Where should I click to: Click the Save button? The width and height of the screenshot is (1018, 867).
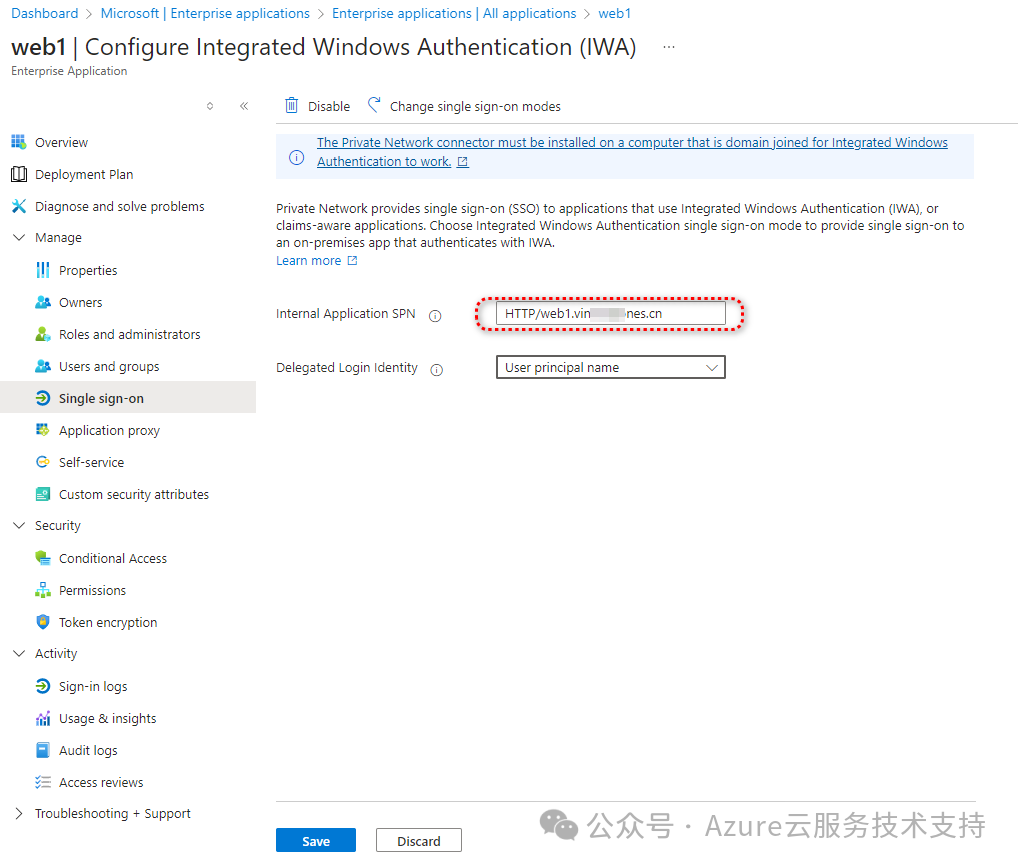click(x=316, y=840)
